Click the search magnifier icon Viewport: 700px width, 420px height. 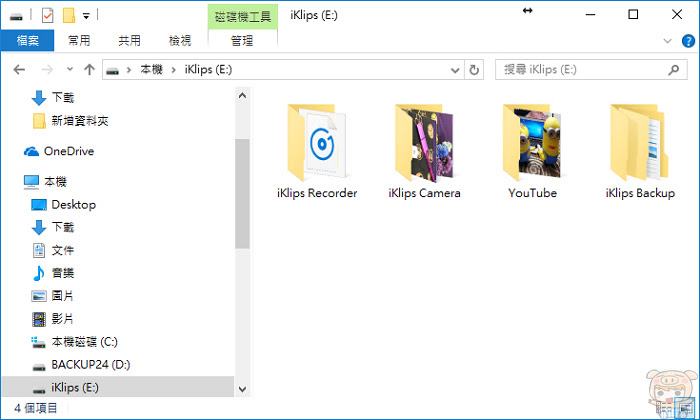click(x=674, y=70)
